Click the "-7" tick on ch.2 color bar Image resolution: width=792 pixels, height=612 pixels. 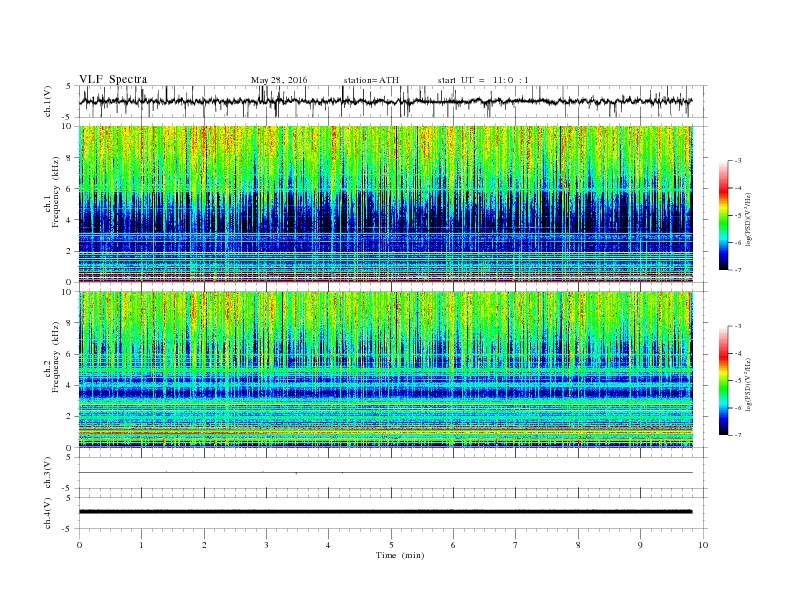pos(737,435)
